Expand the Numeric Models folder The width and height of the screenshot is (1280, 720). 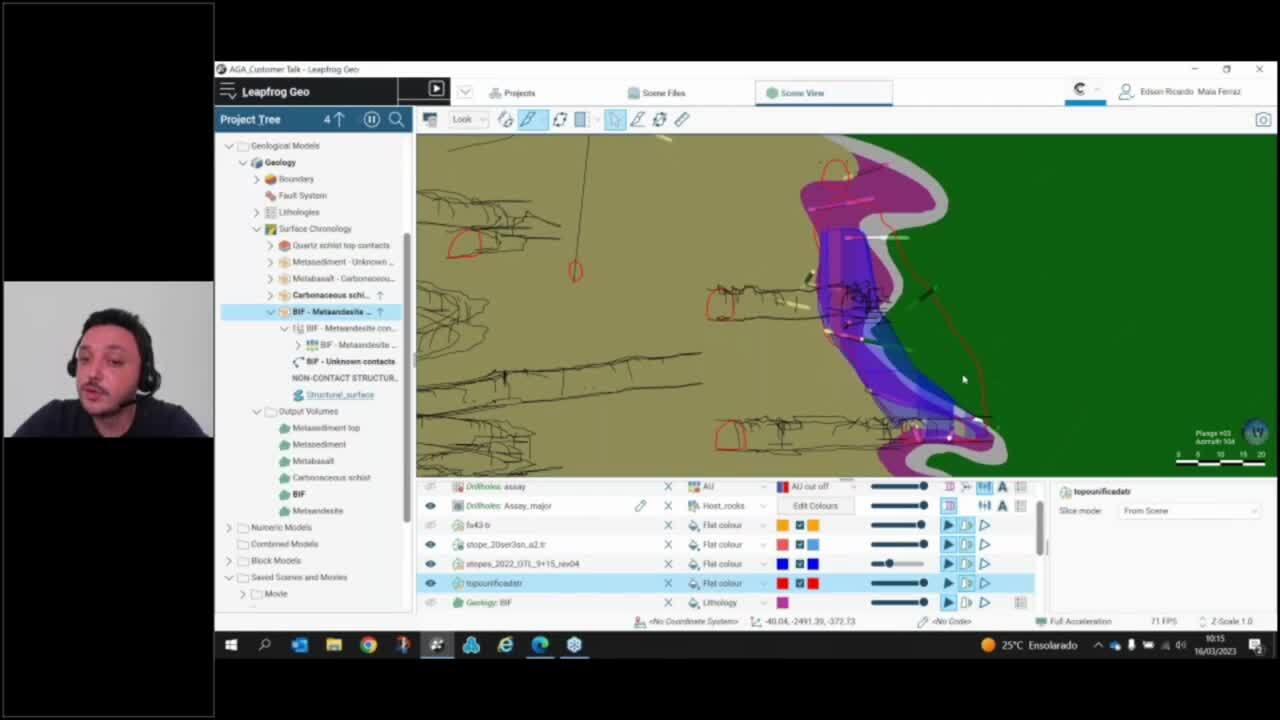(x=229, y=527)
